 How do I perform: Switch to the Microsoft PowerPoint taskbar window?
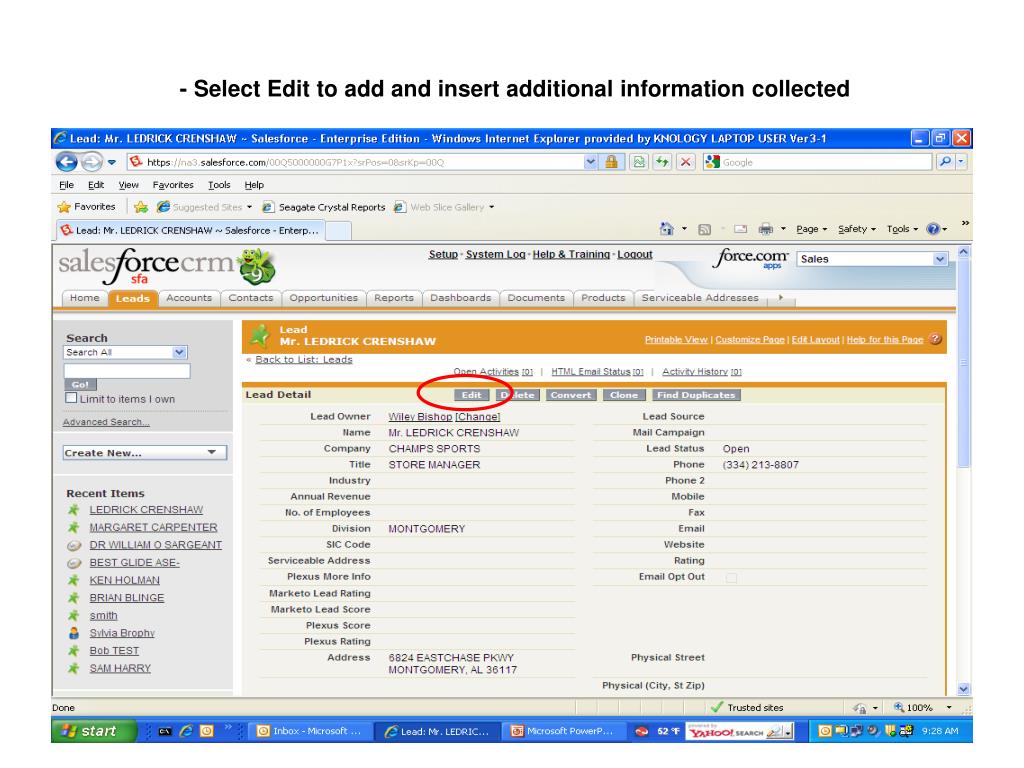point(564,731)
